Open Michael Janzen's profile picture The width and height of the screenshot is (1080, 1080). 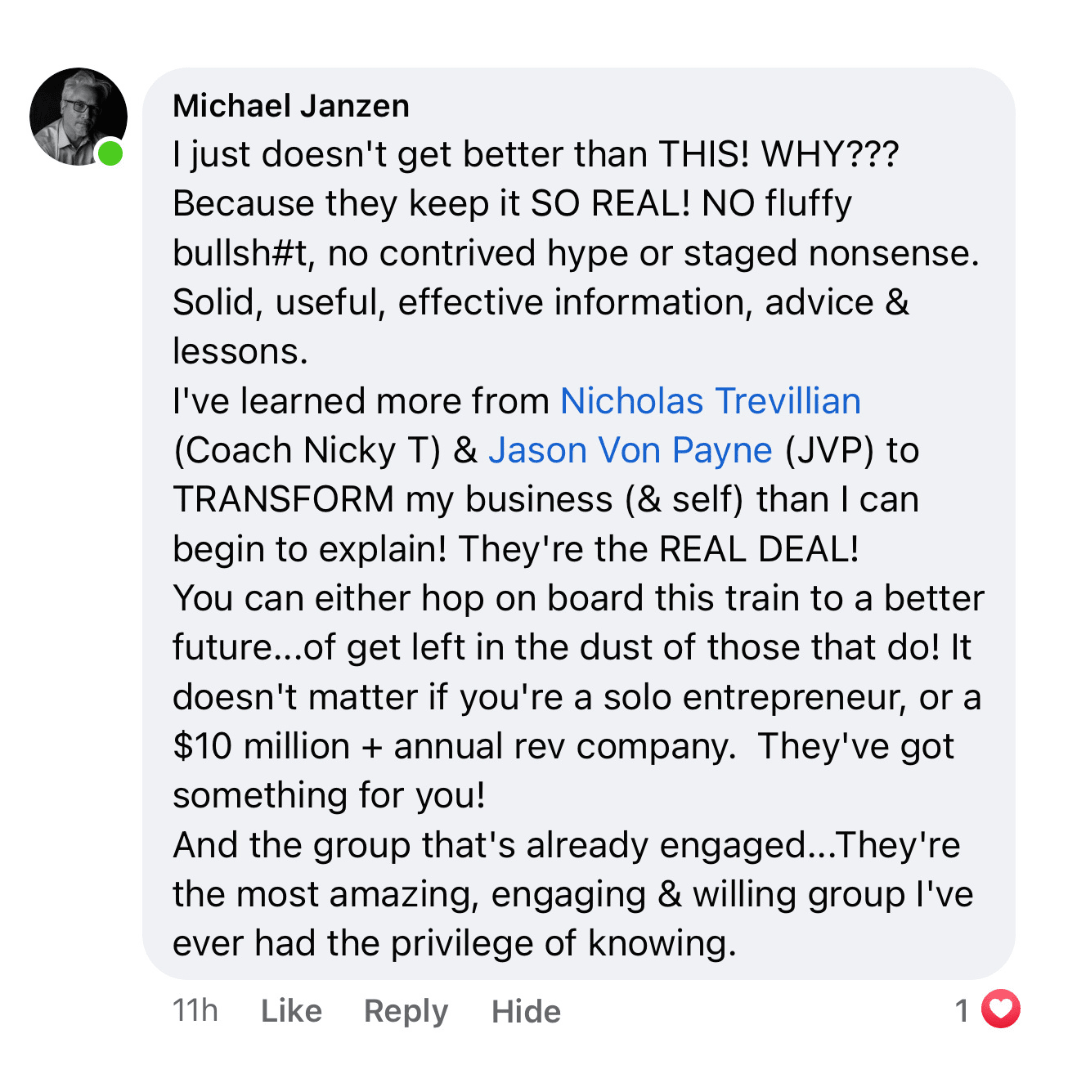pyautogui.click(x=78, y=116)
